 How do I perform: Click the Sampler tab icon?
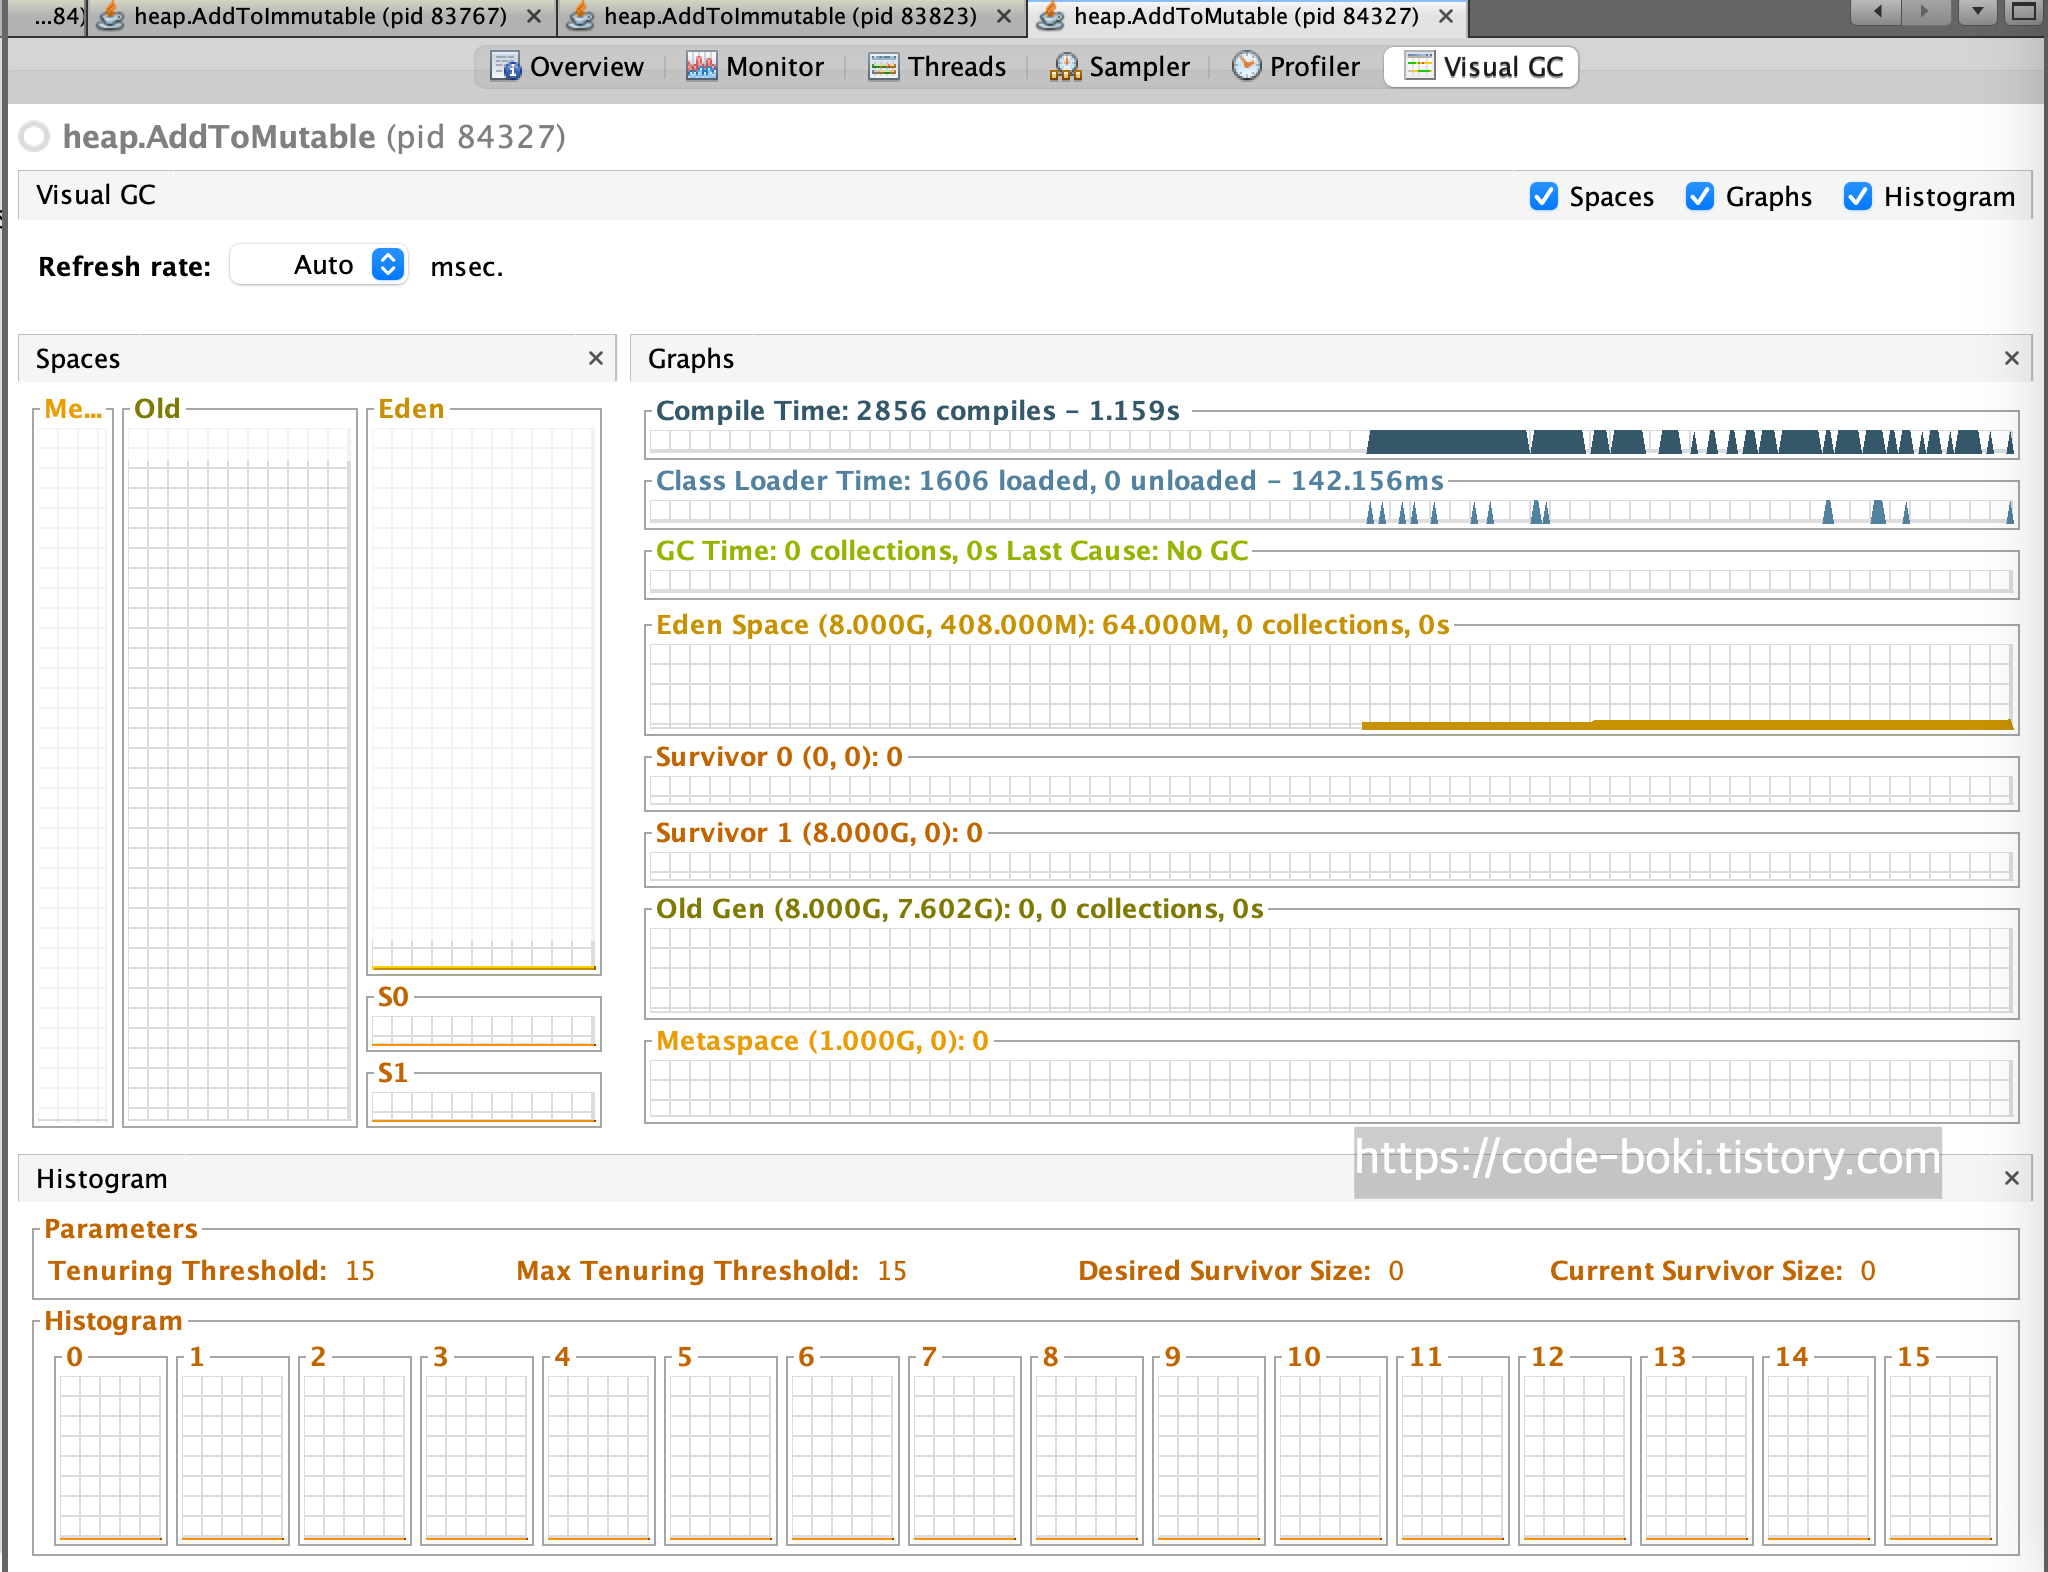[1065, 67]
